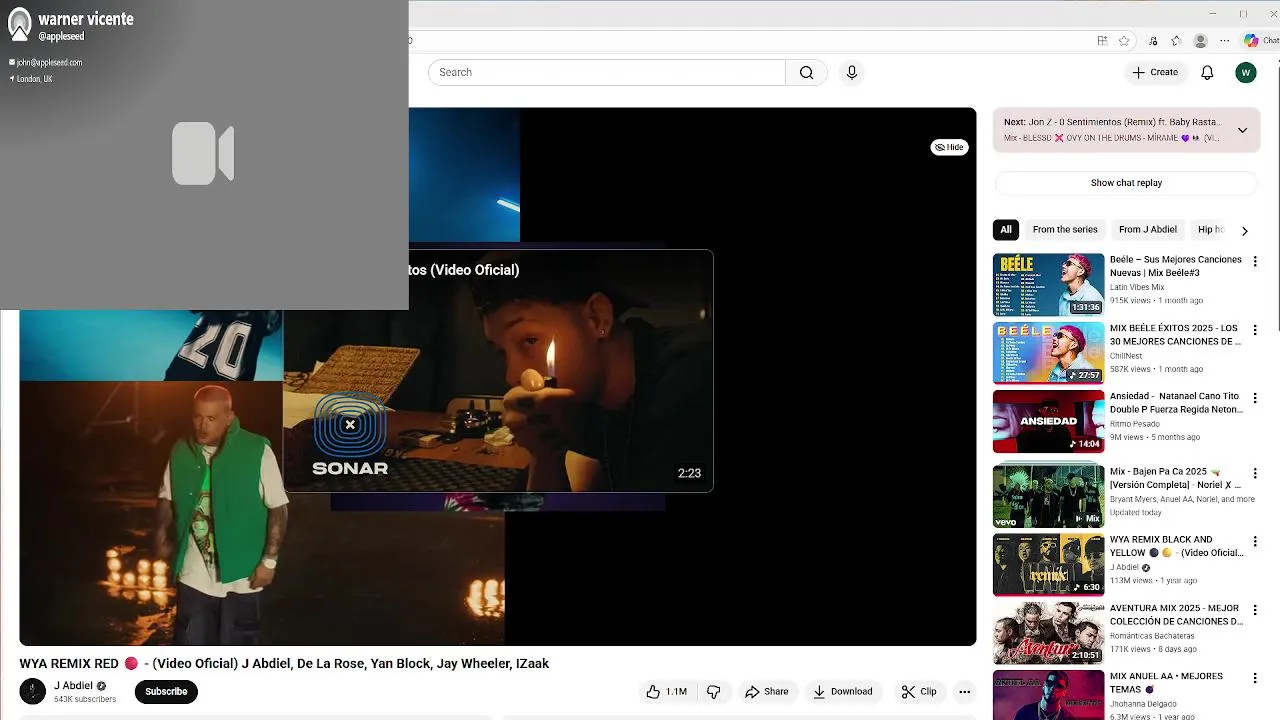Download the video
Viewport: 1280px width, 720px height.
pos(842,691)
